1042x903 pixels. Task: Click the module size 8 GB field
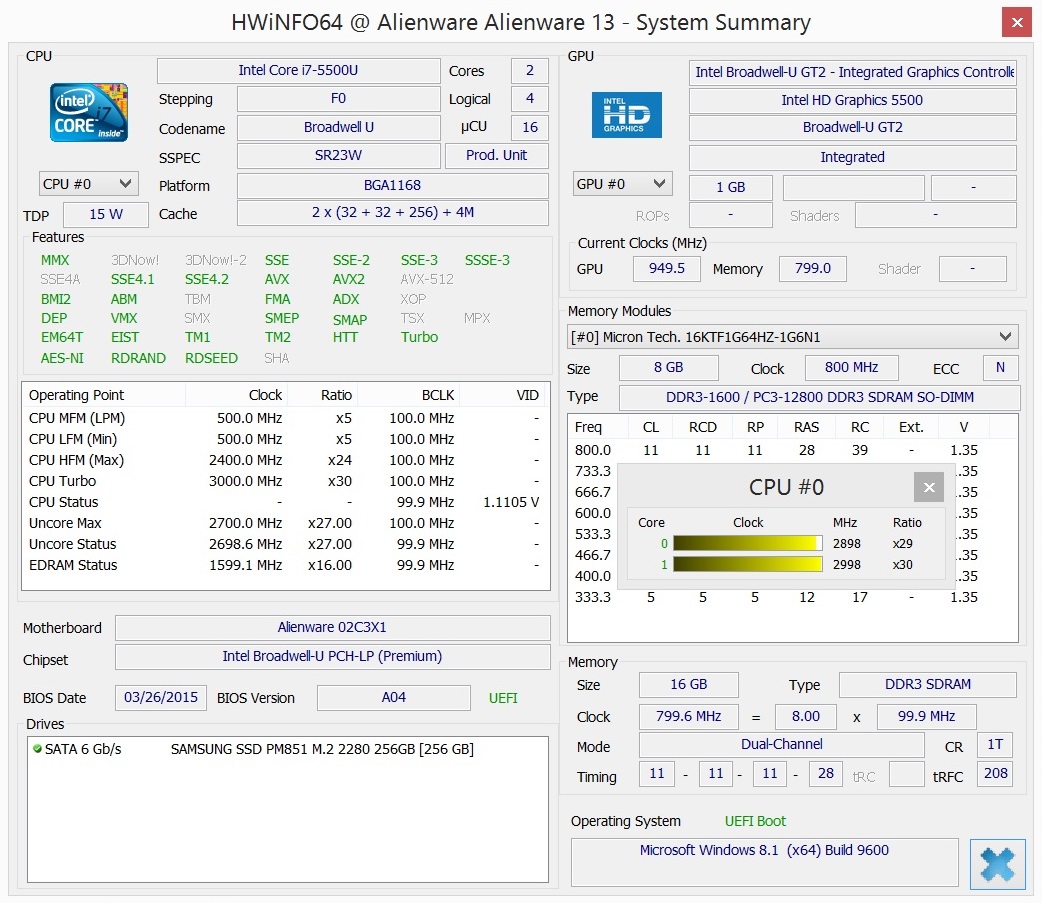point(669,367)
